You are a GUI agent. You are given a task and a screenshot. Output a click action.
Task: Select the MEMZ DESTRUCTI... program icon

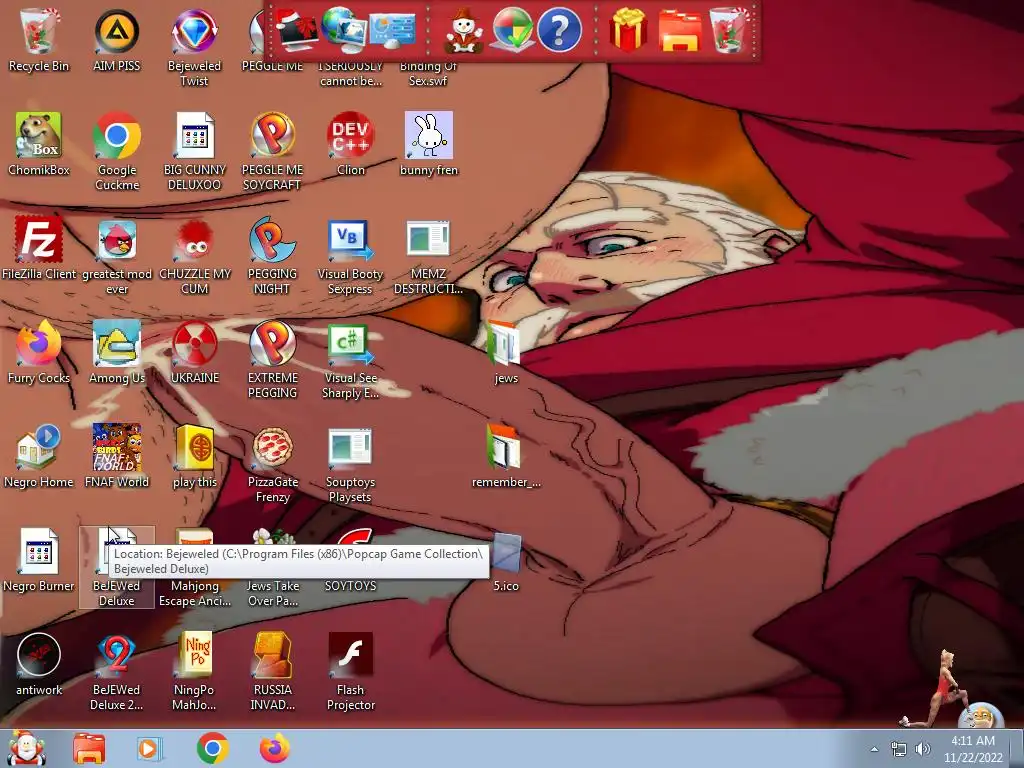[x=428, y=256]
